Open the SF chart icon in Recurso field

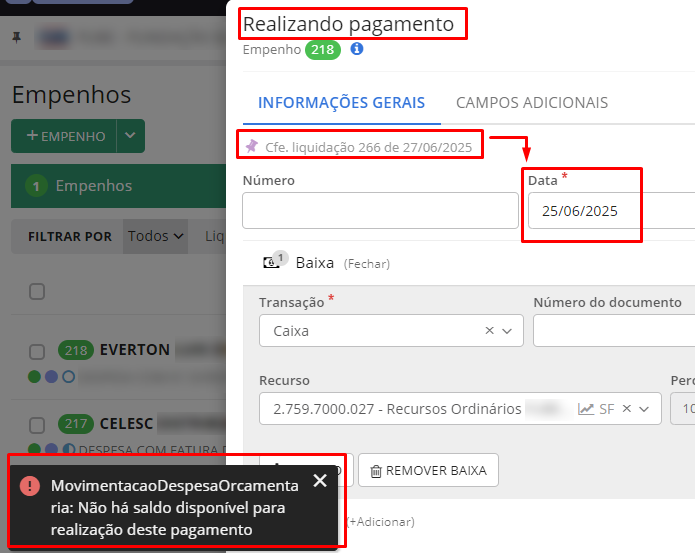[x=586, y=409]
